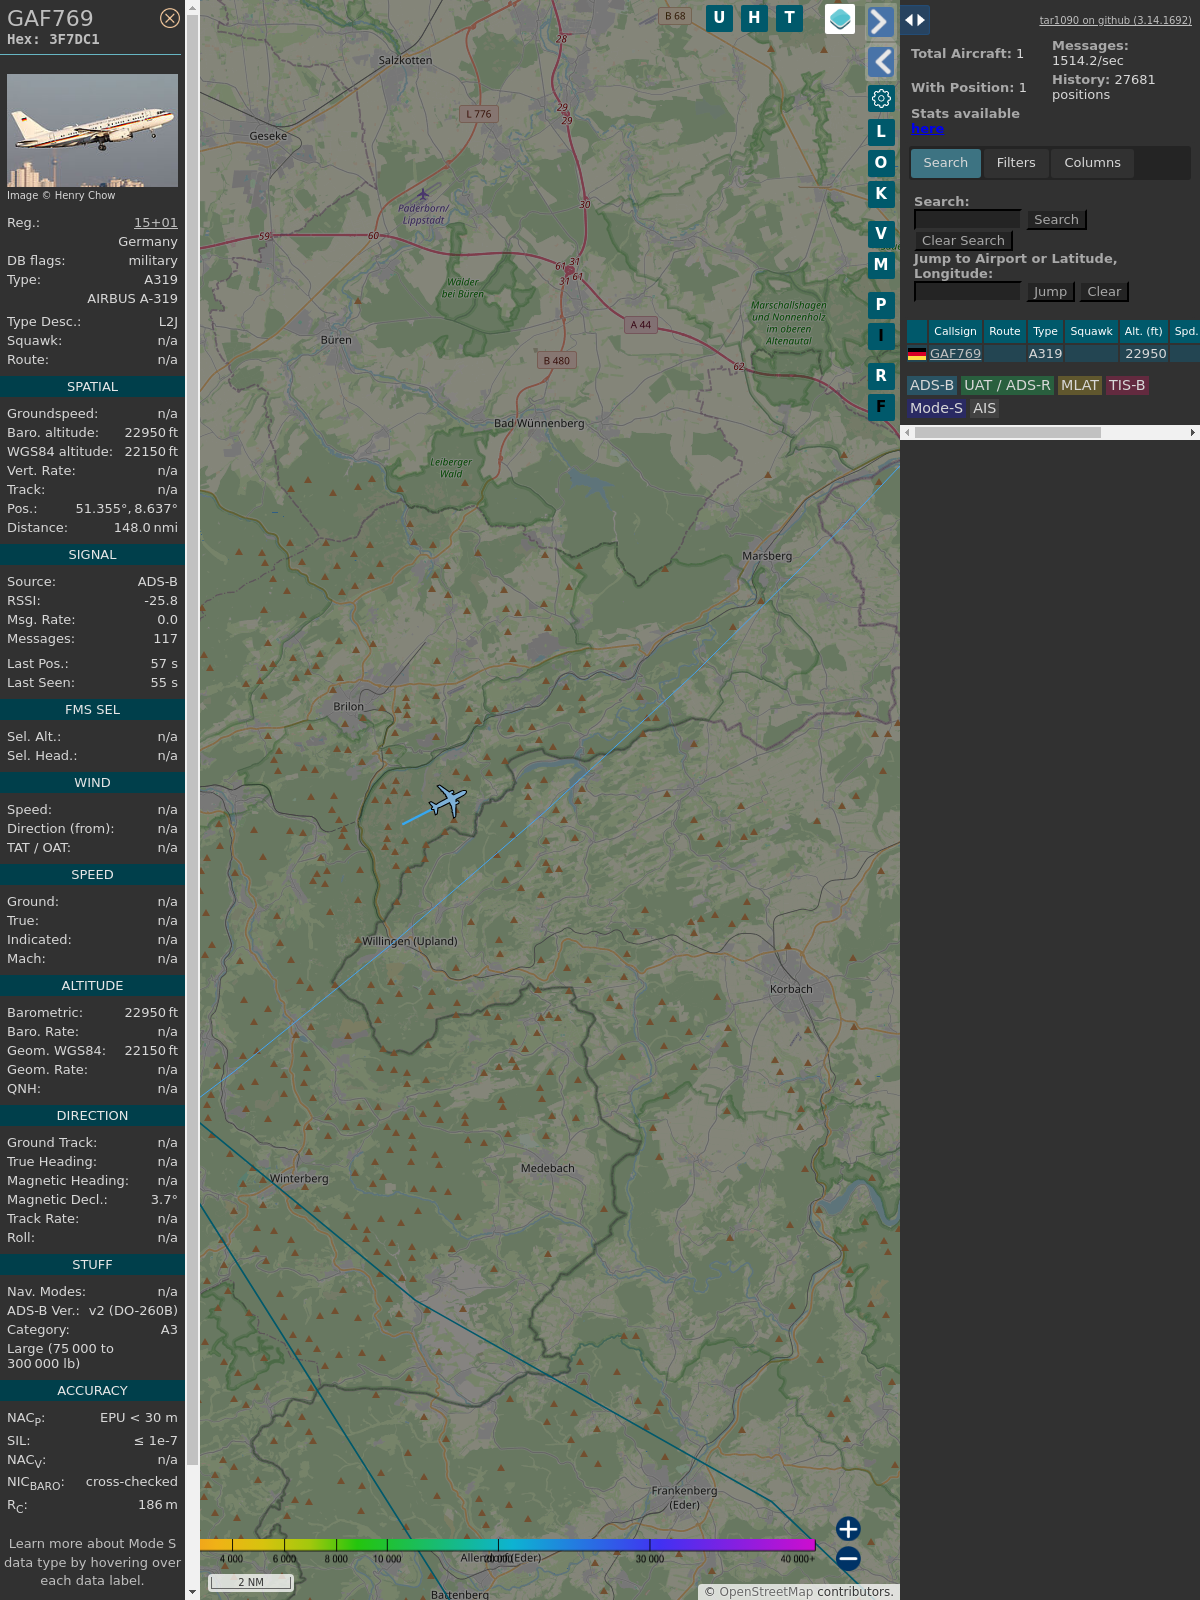The width and height of the screenshot is (1200, 1600).
Task: Sort table by Spd. column
Action: click(1185, 331)
